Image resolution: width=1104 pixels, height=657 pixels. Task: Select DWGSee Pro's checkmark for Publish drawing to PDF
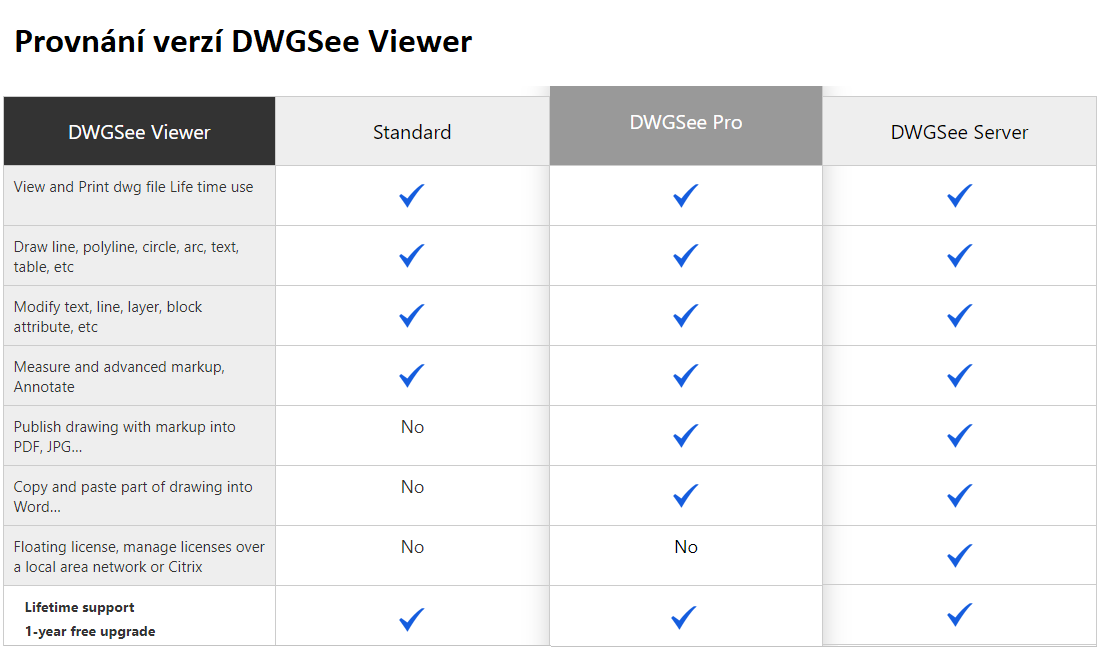point(685,435)
